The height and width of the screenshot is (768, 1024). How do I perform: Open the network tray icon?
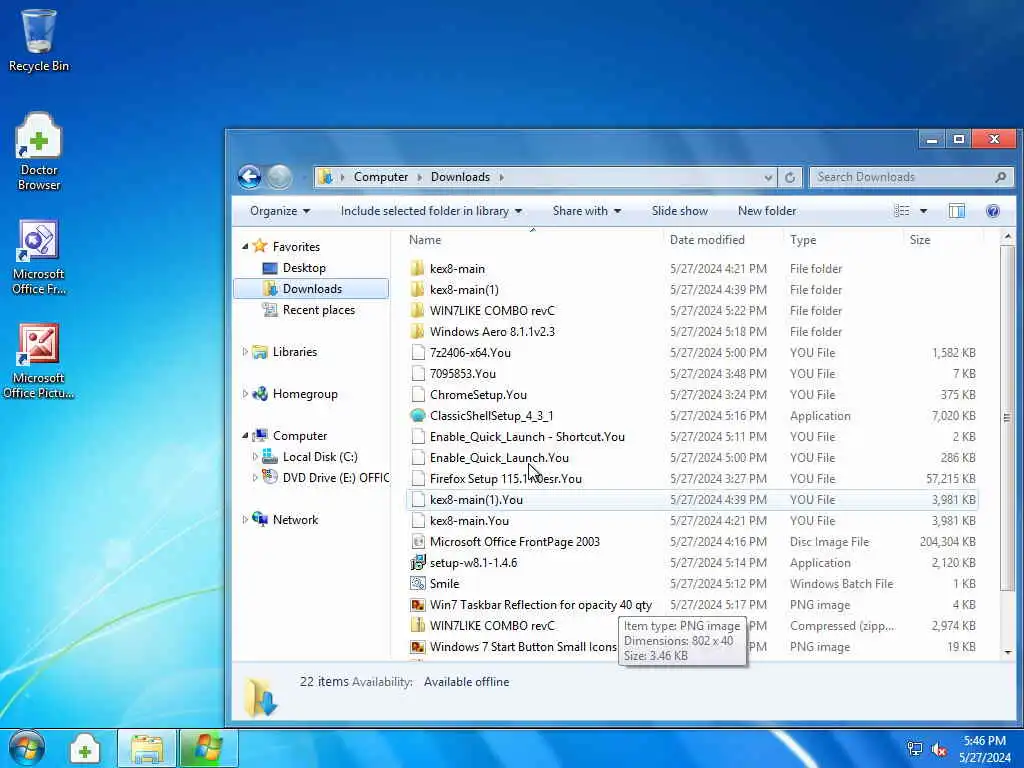(914, 748)
